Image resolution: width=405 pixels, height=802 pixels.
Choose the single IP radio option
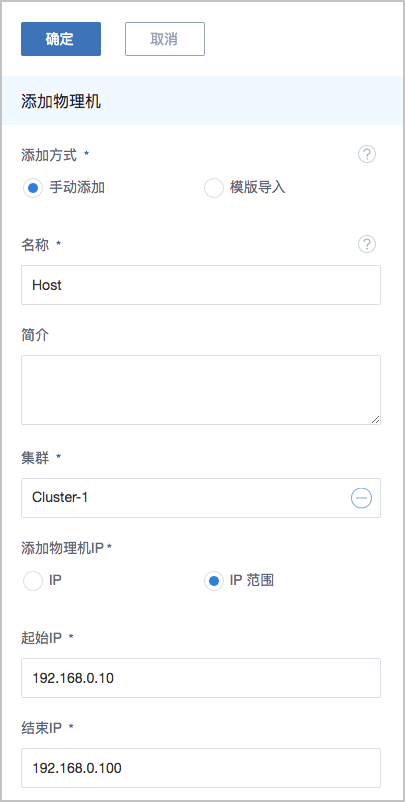32,581
